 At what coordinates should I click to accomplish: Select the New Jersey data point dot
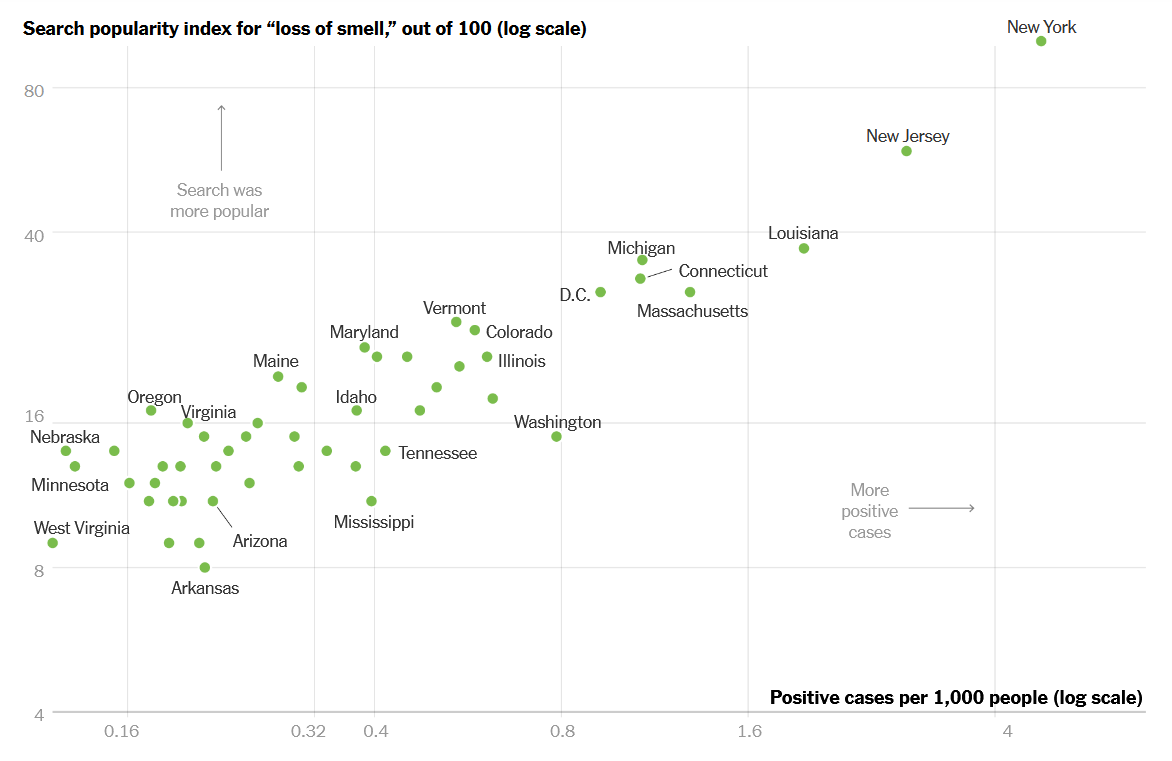tap(906, 151)
